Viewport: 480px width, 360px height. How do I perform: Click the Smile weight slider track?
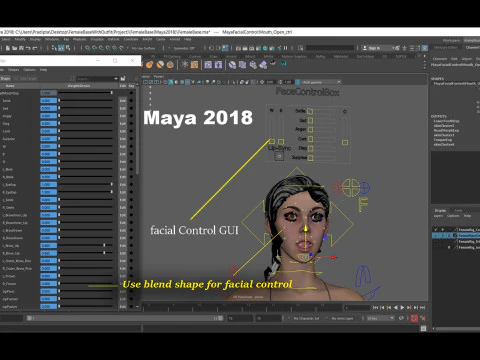pos(86,100)
